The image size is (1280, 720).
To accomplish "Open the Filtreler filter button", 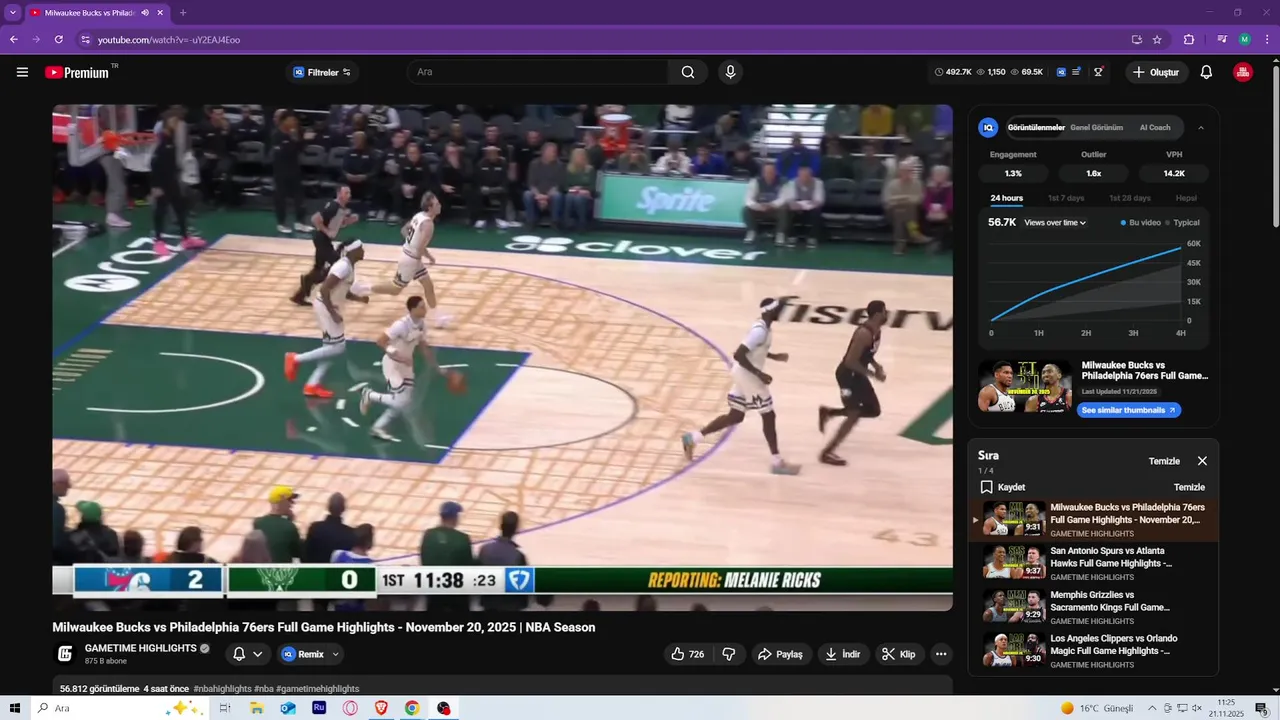I will [322, 72].
